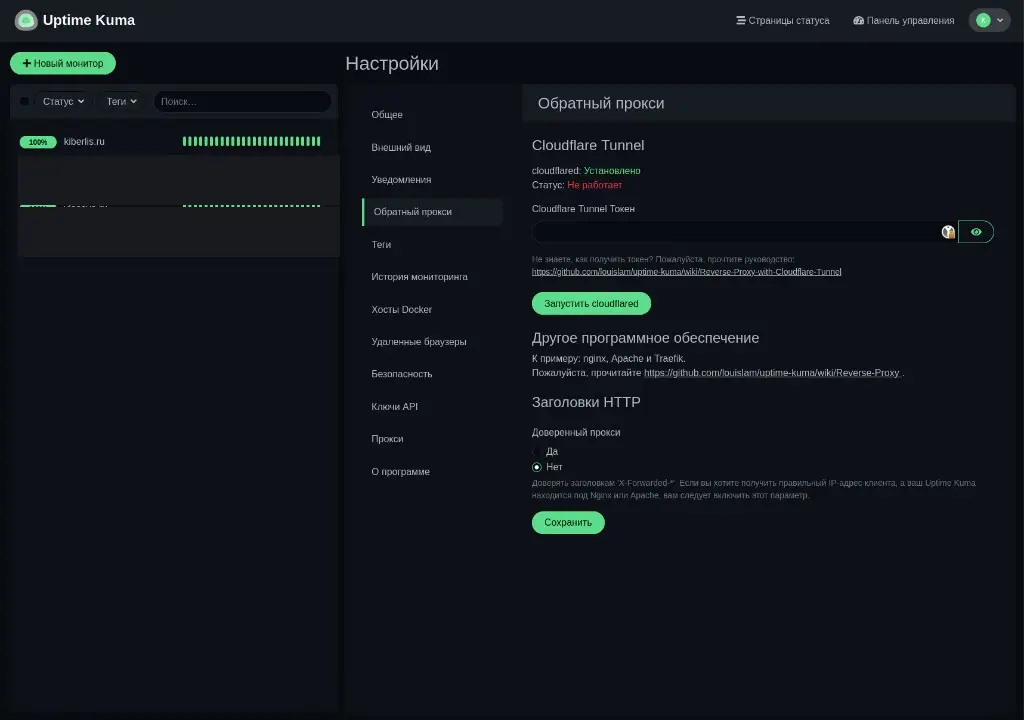Open Удаленные браузеры settings section
The width and height of the screenshot is (1024, 720).
pyautogui.click(x=432, y=341)
